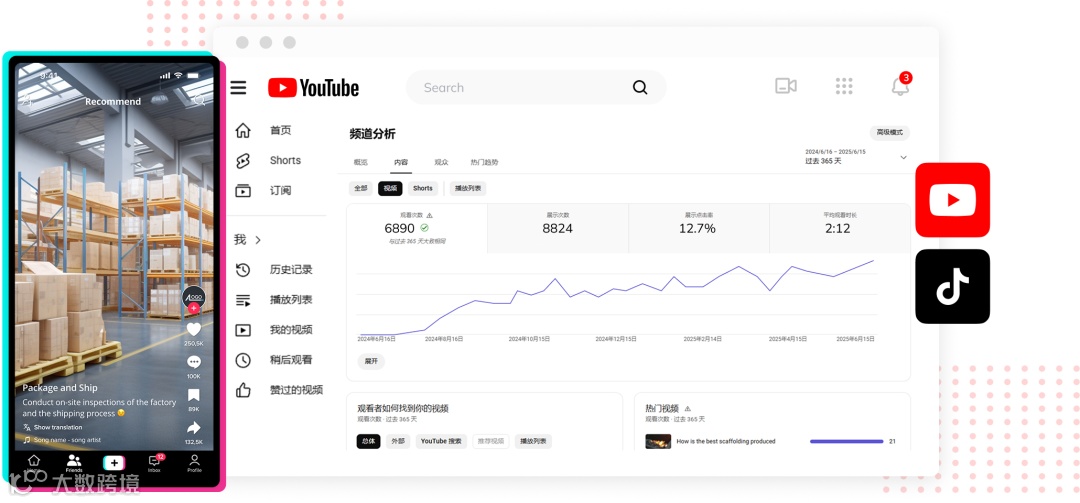The width and height of the screenshot is (1080, 503).
Task: Switch to the 内容 analytics tab
Action: click(401, 163)
